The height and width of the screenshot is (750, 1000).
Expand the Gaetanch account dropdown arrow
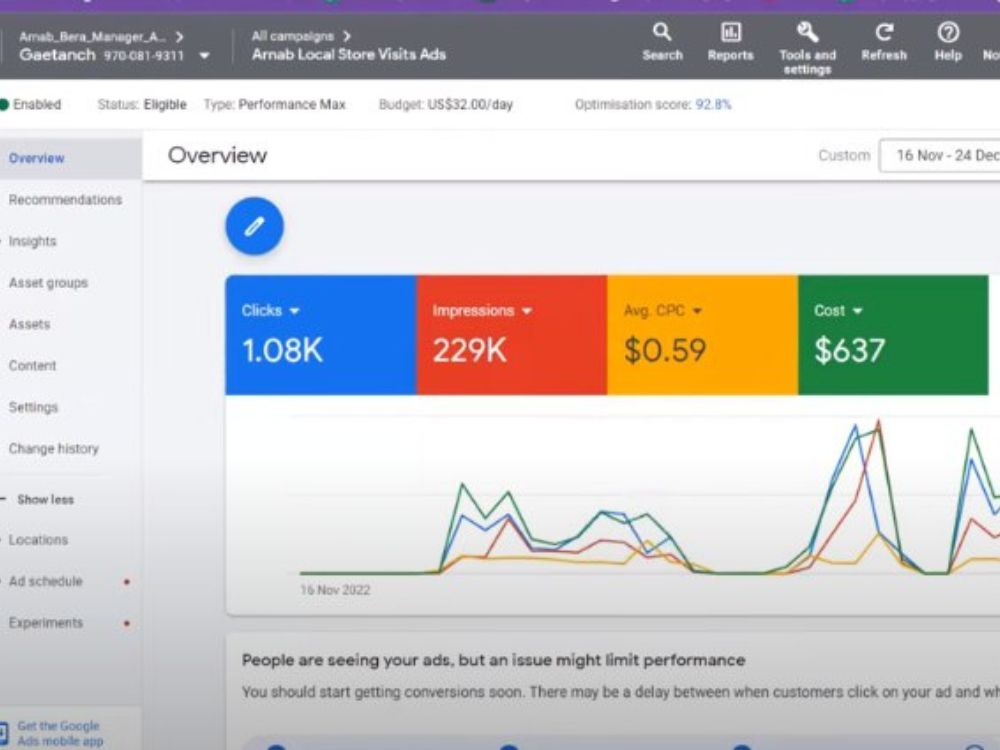point(204,55)
